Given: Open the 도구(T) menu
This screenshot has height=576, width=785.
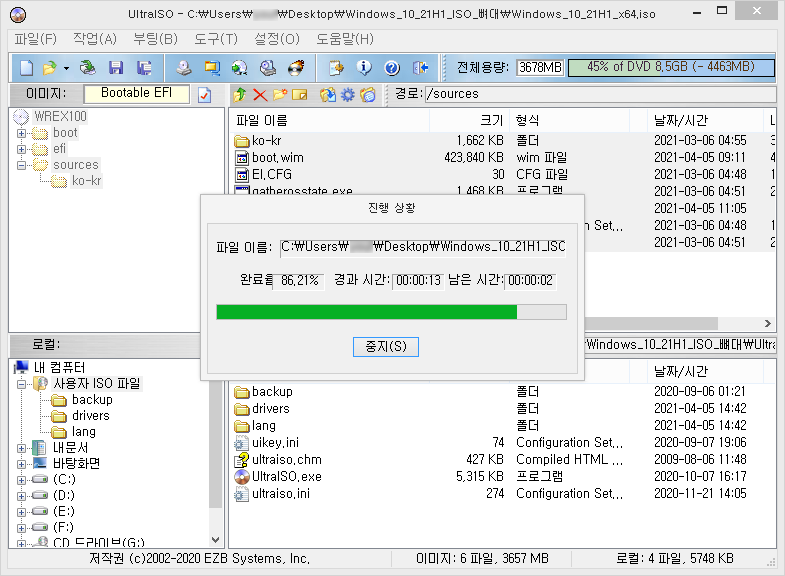Looking at the screenshot, I should (216, 39).
